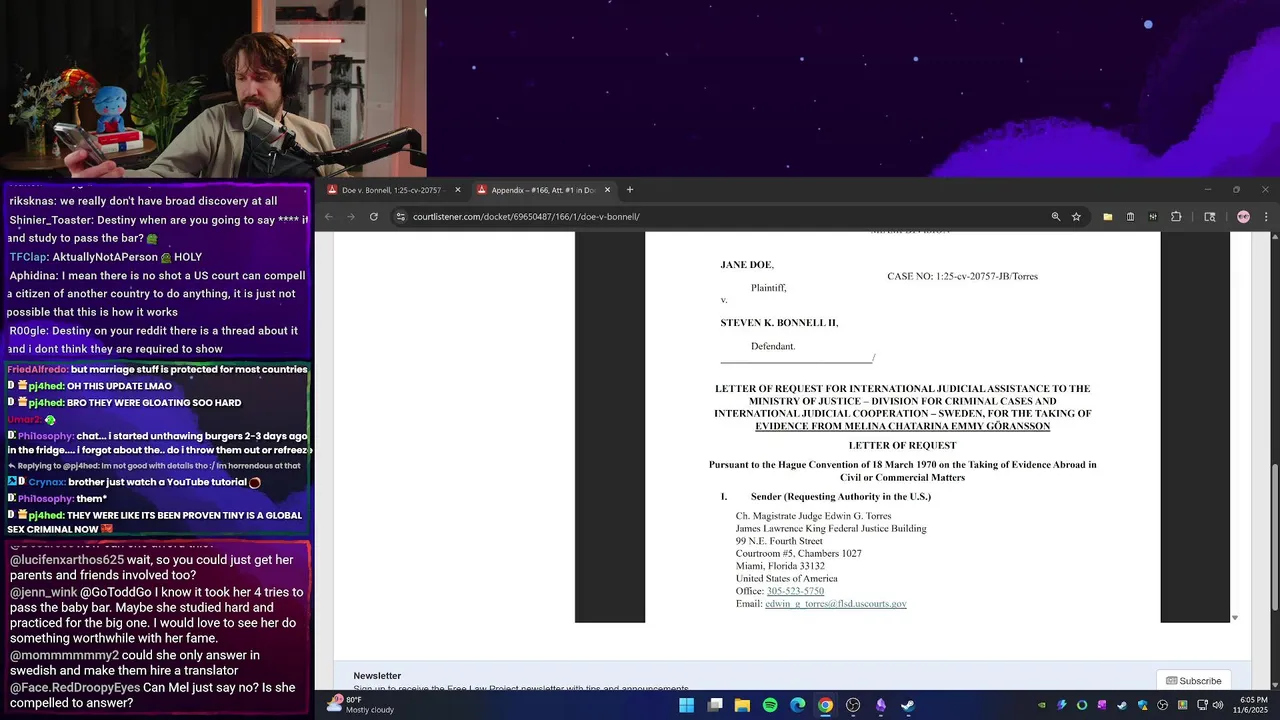Viewport: 1280px width, 720px height.
Task: Open Task View on the taskbar
Action: (714, 705)
